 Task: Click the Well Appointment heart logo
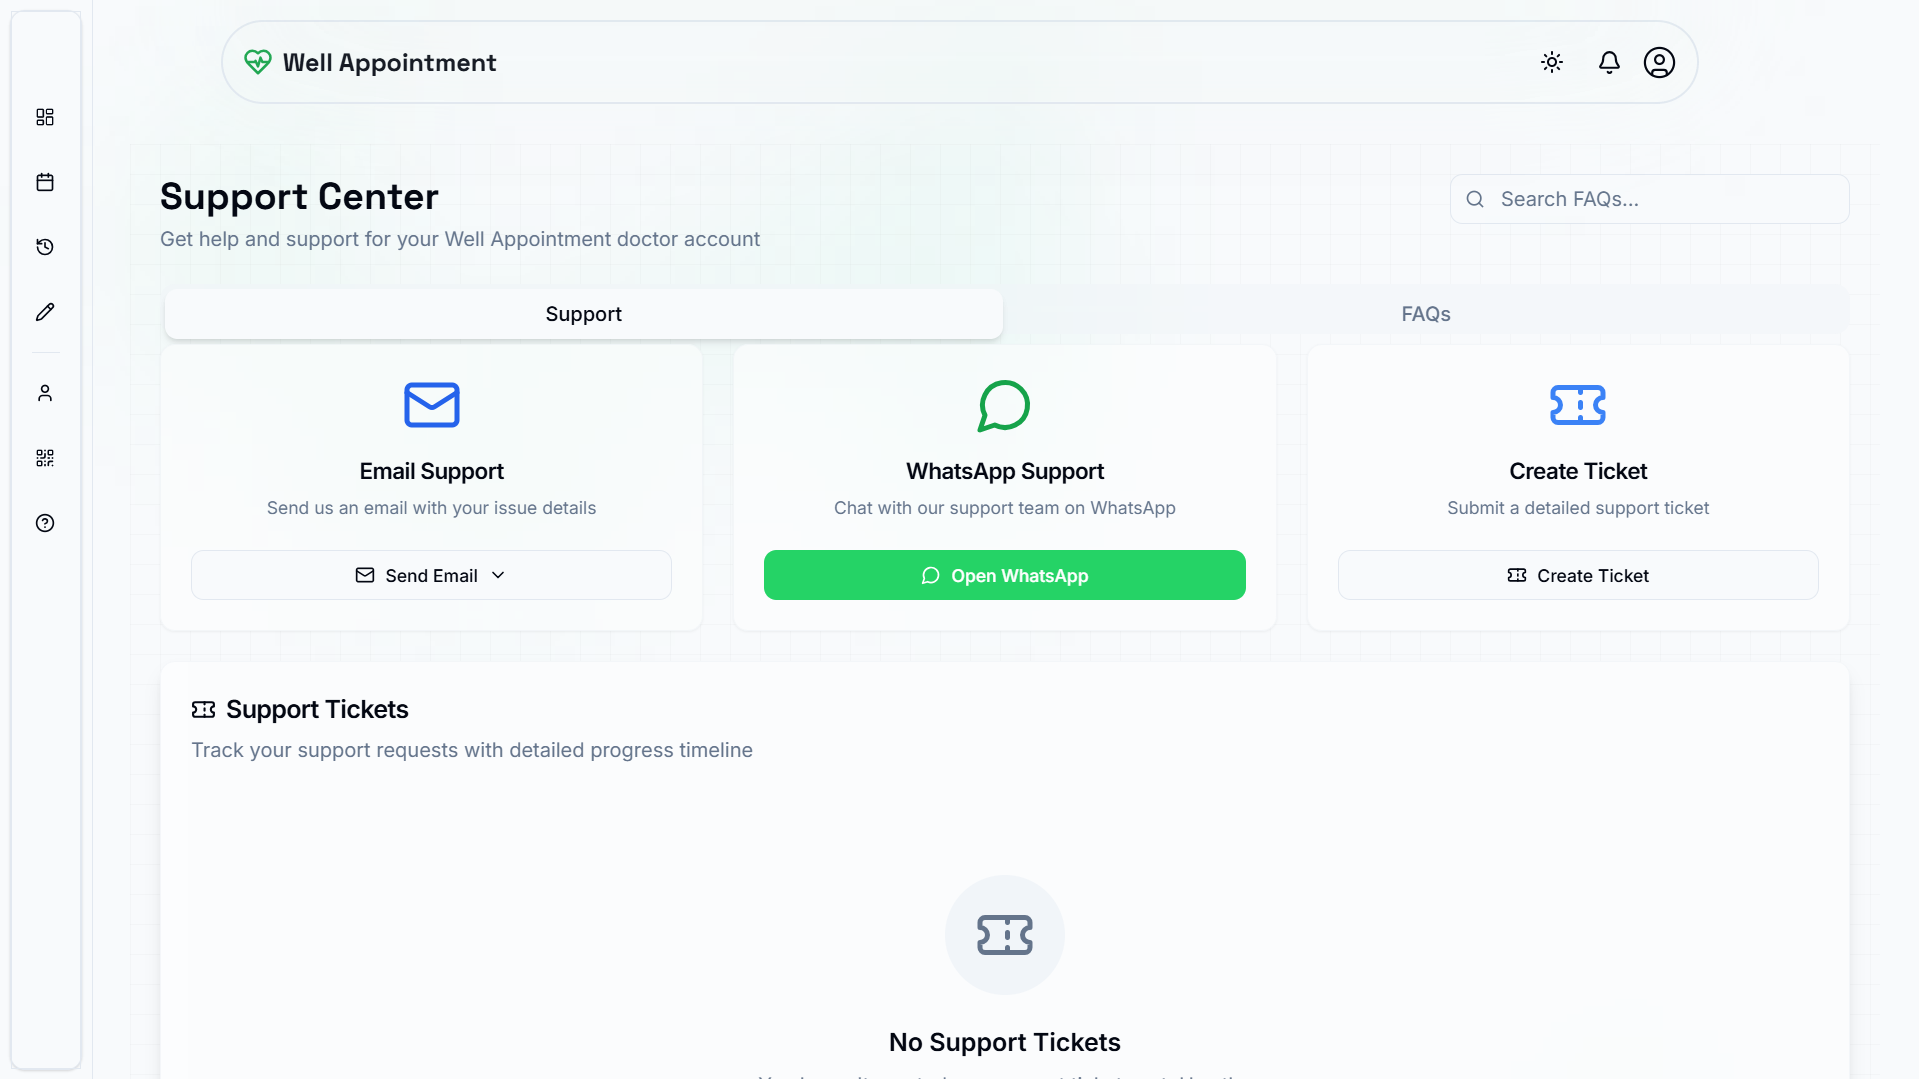point(258,62)
